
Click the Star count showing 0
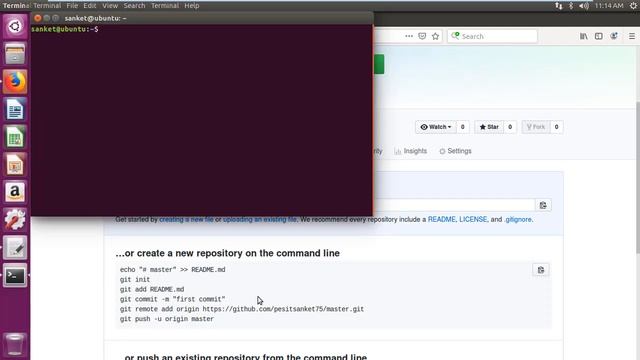[x=510, y=127]
